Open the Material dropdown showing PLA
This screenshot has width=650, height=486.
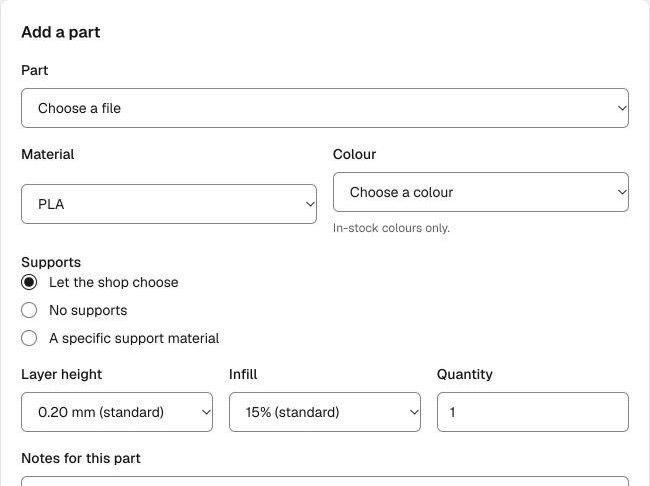click(x=169, y=204)
